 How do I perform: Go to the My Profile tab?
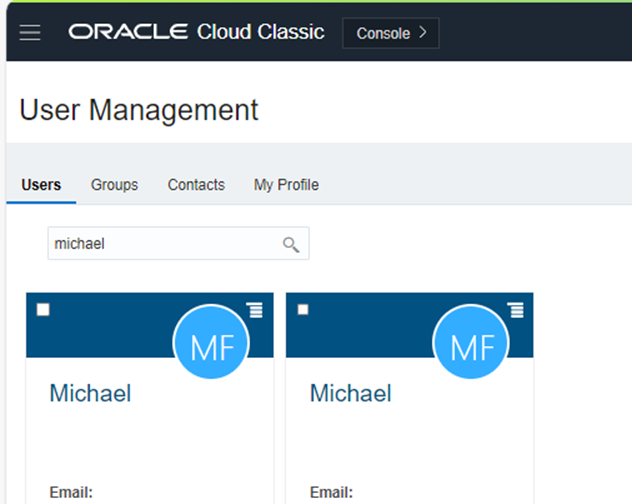[286, 185]
